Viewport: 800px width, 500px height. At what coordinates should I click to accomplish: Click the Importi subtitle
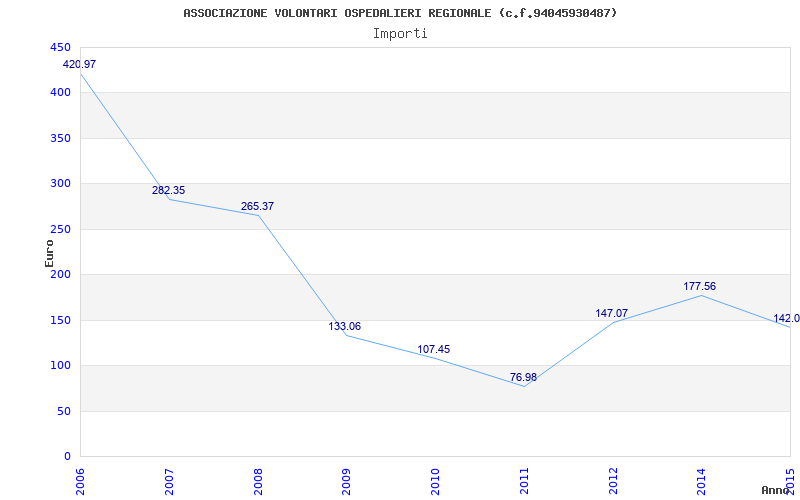400,34
